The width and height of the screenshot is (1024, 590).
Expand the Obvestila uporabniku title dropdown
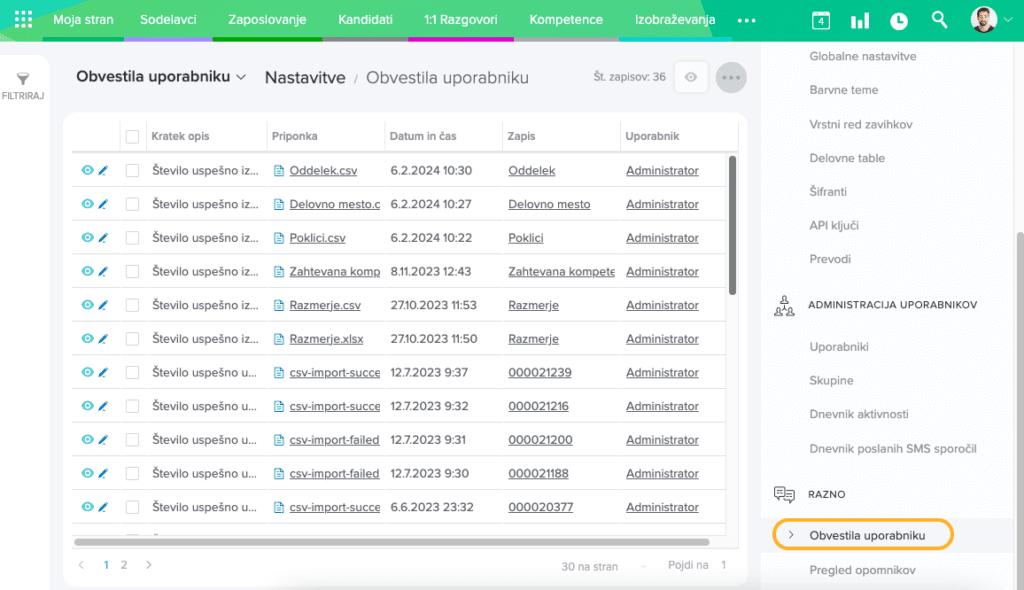241,77
